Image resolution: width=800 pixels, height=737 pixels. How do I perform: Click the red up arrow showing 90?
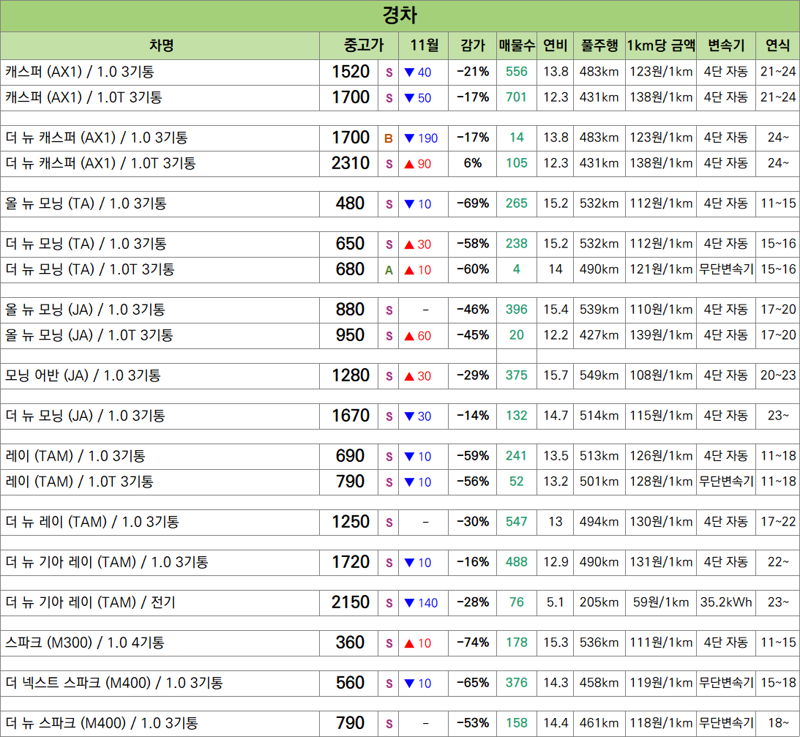click(417, 164)
